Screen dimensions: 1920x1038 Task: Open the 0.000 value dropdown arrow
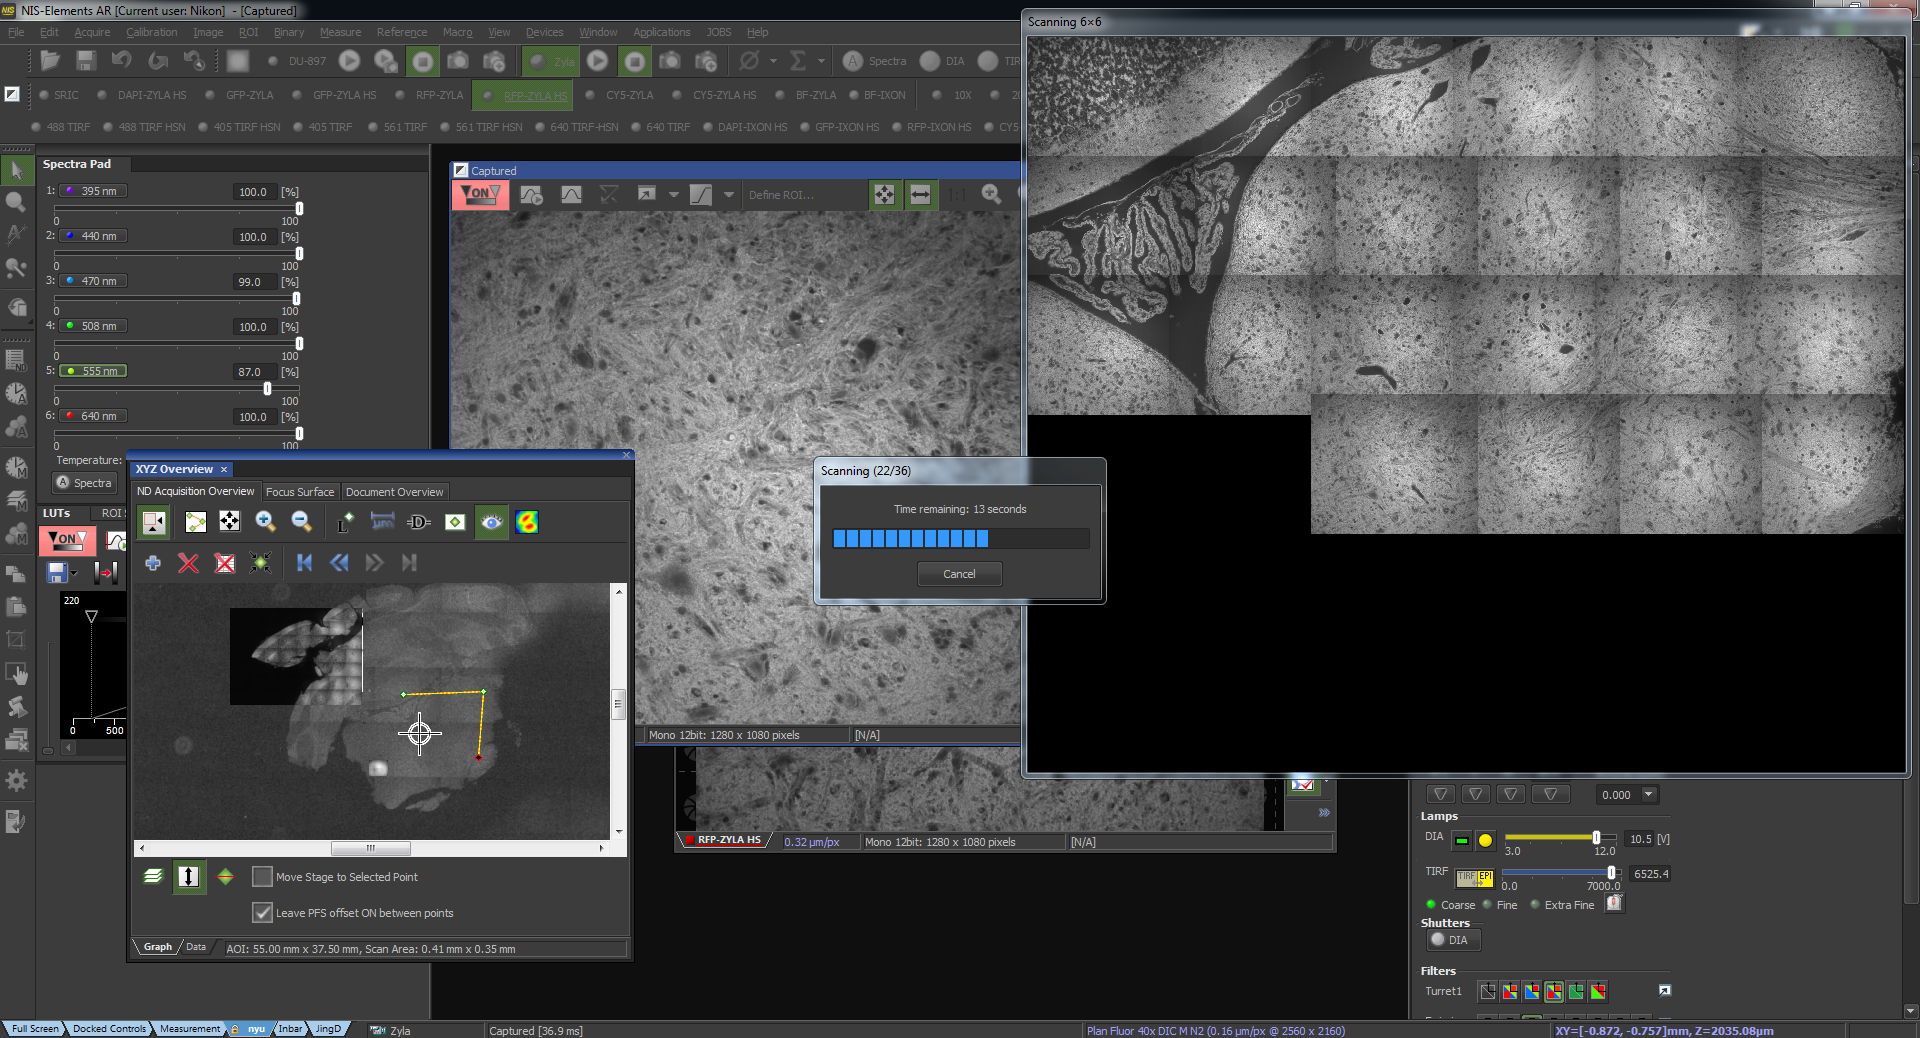1649,795
